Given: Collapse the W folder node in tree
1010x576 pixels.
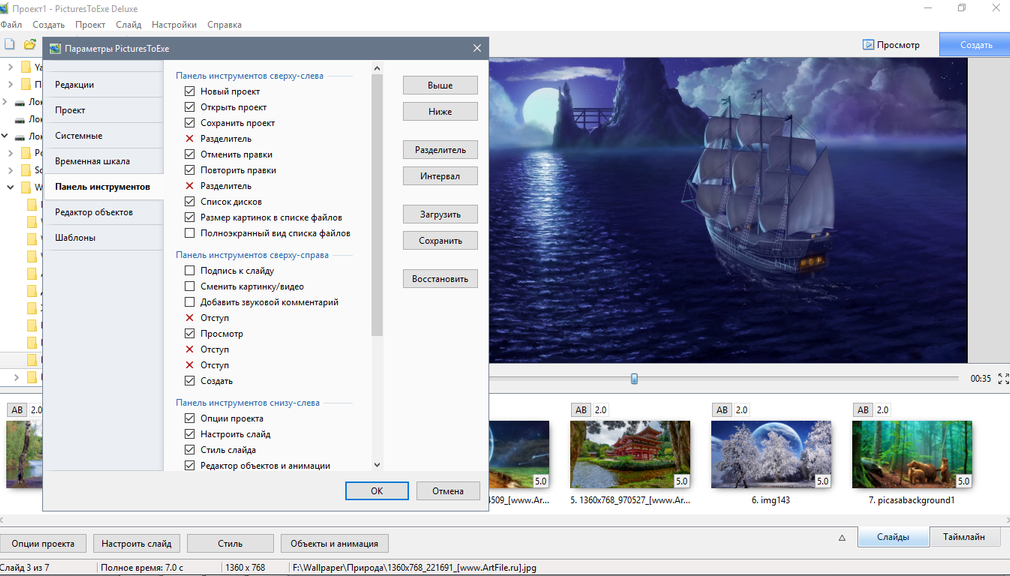Looking at the screenshot, I should point(10,187).
